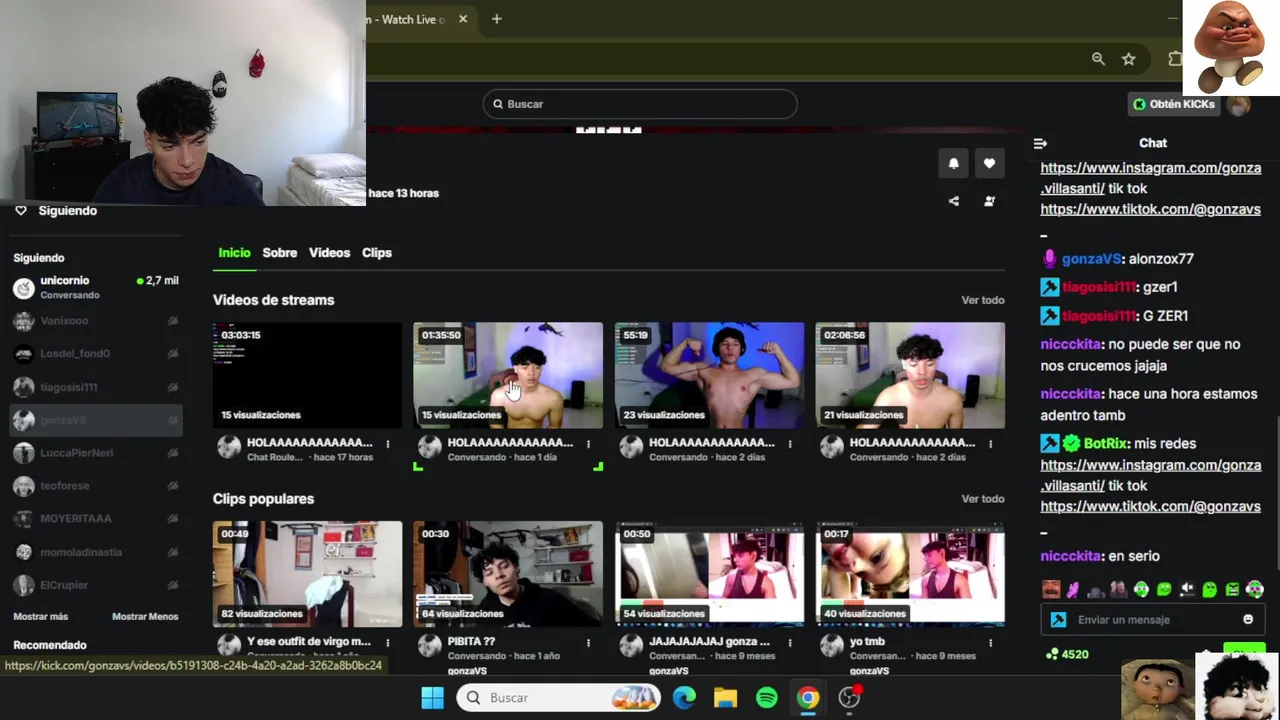Open options menu for 'Y ese outfit' clip
Viewport: 1280px width, 720px height.
click(x=388, y=643)
